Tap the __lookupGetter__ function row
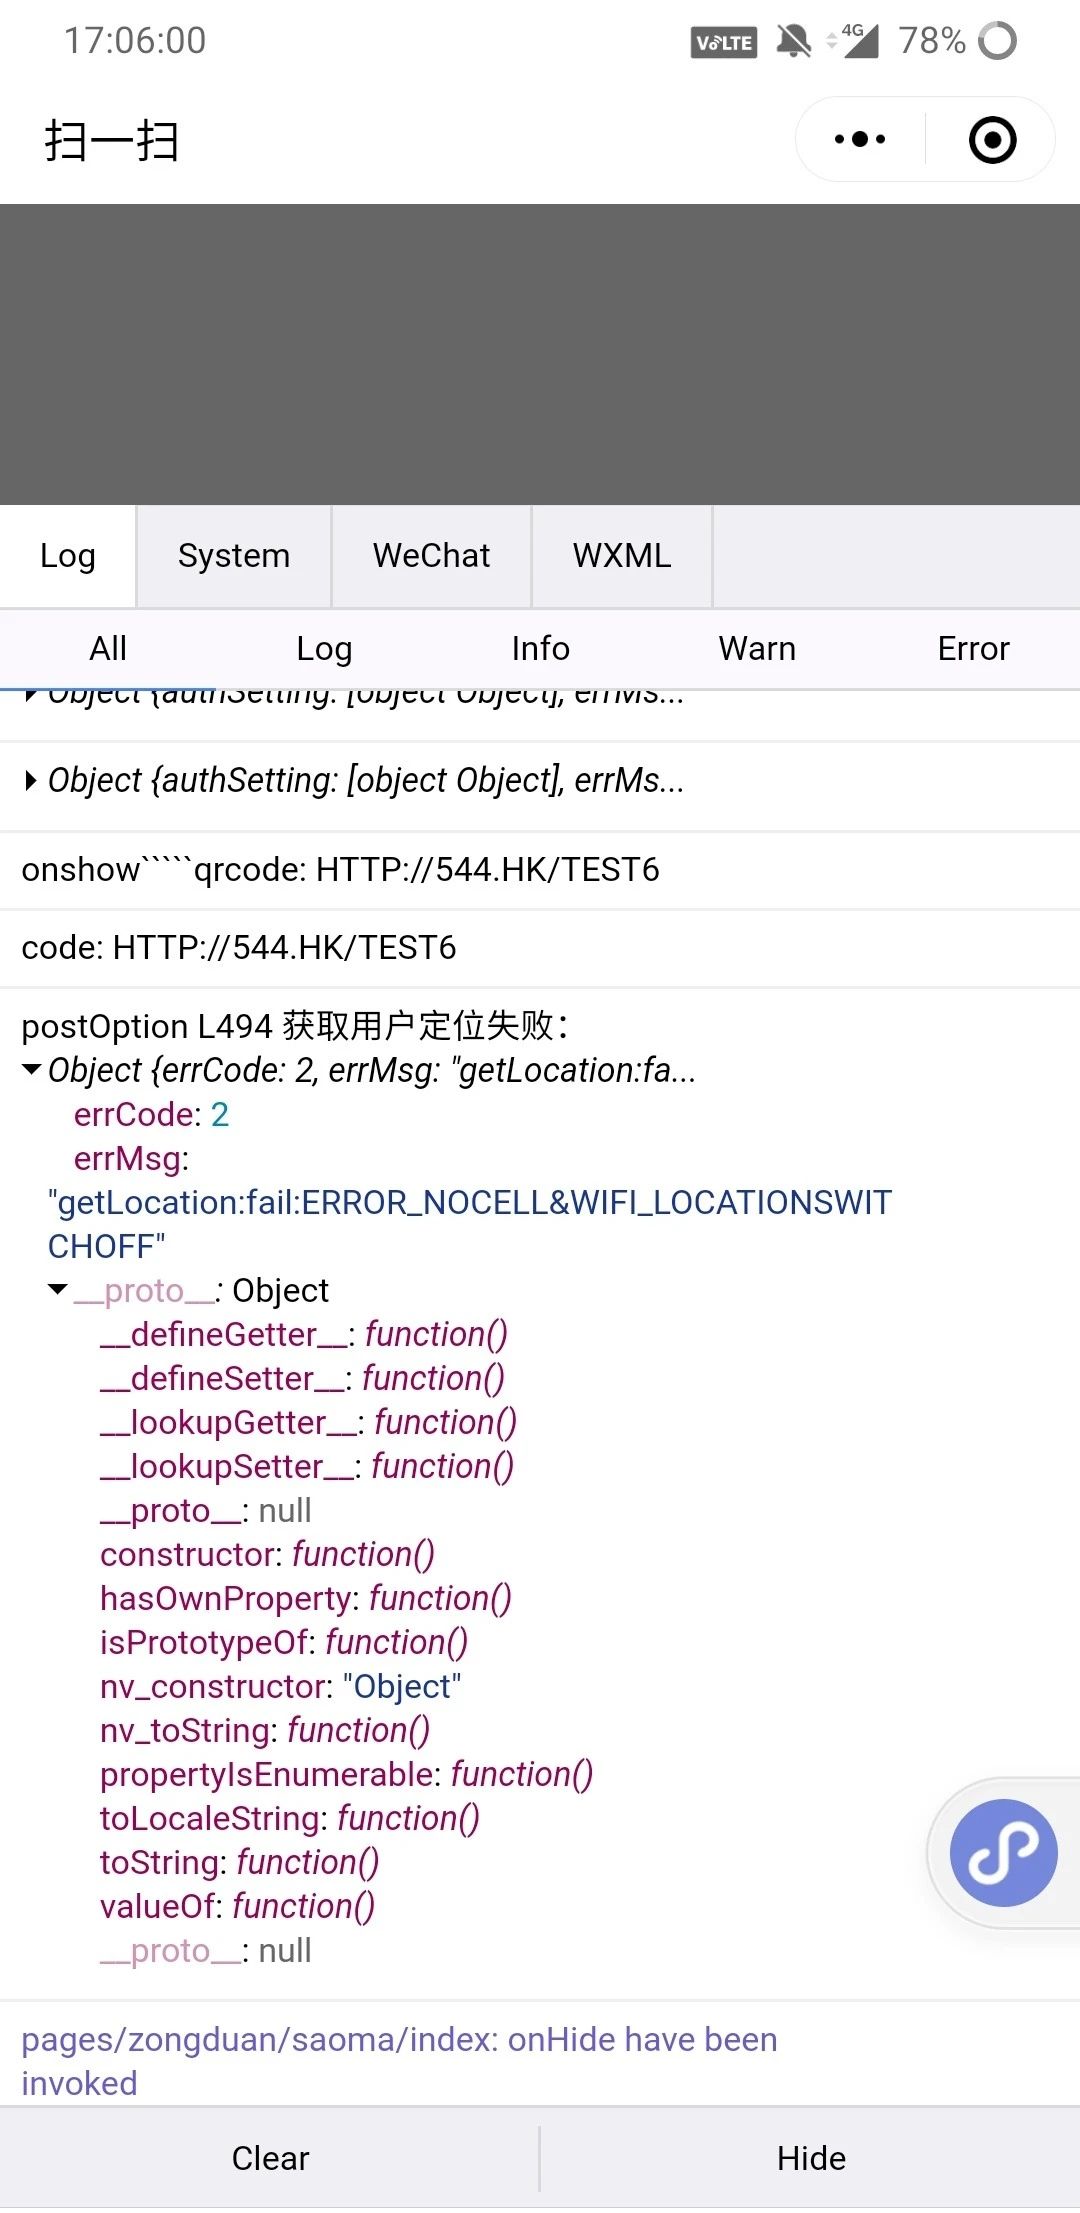Image resolution: width=1080 pixels, height=2213 pixels. (x=308, y=1422)
